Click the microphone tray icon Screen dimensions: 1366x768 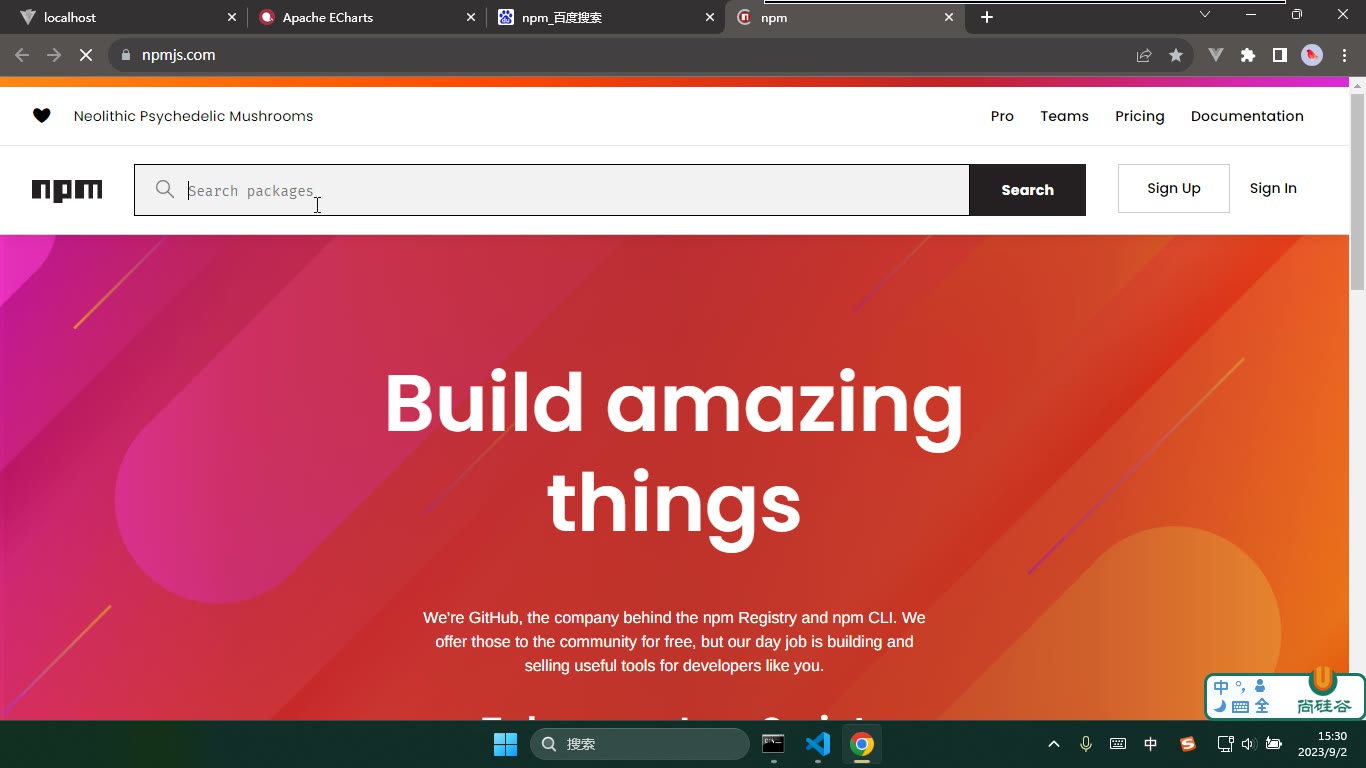[x=1086, y=744]
